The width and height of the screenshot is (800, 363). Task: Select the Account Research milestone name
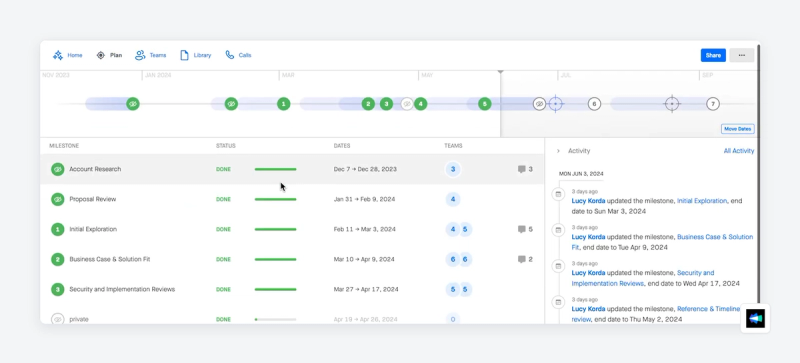95,169
